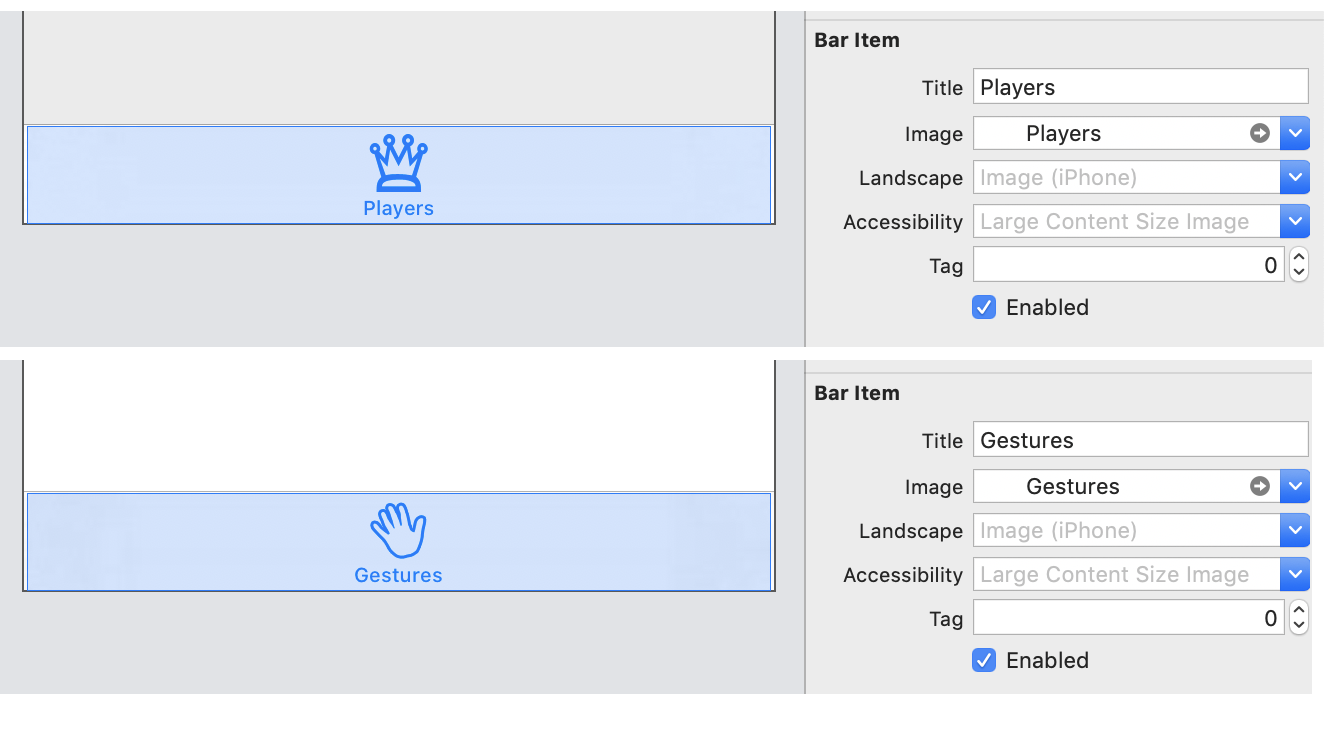The width and height of the screenshot is (1338, 739).
Task: Click the Players Tag stepper up arrow
Action: 1298,258
